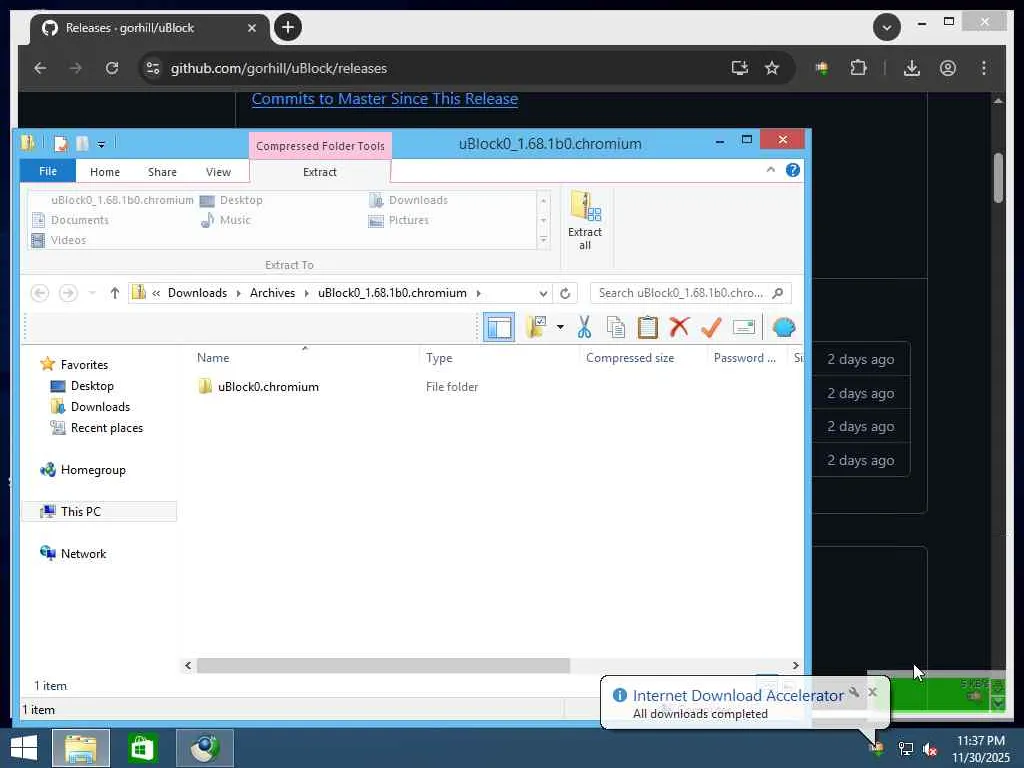The height and width of the screenshot is (768, 1024).
Task: Open Desktop under Favorites
Action: 92,386
